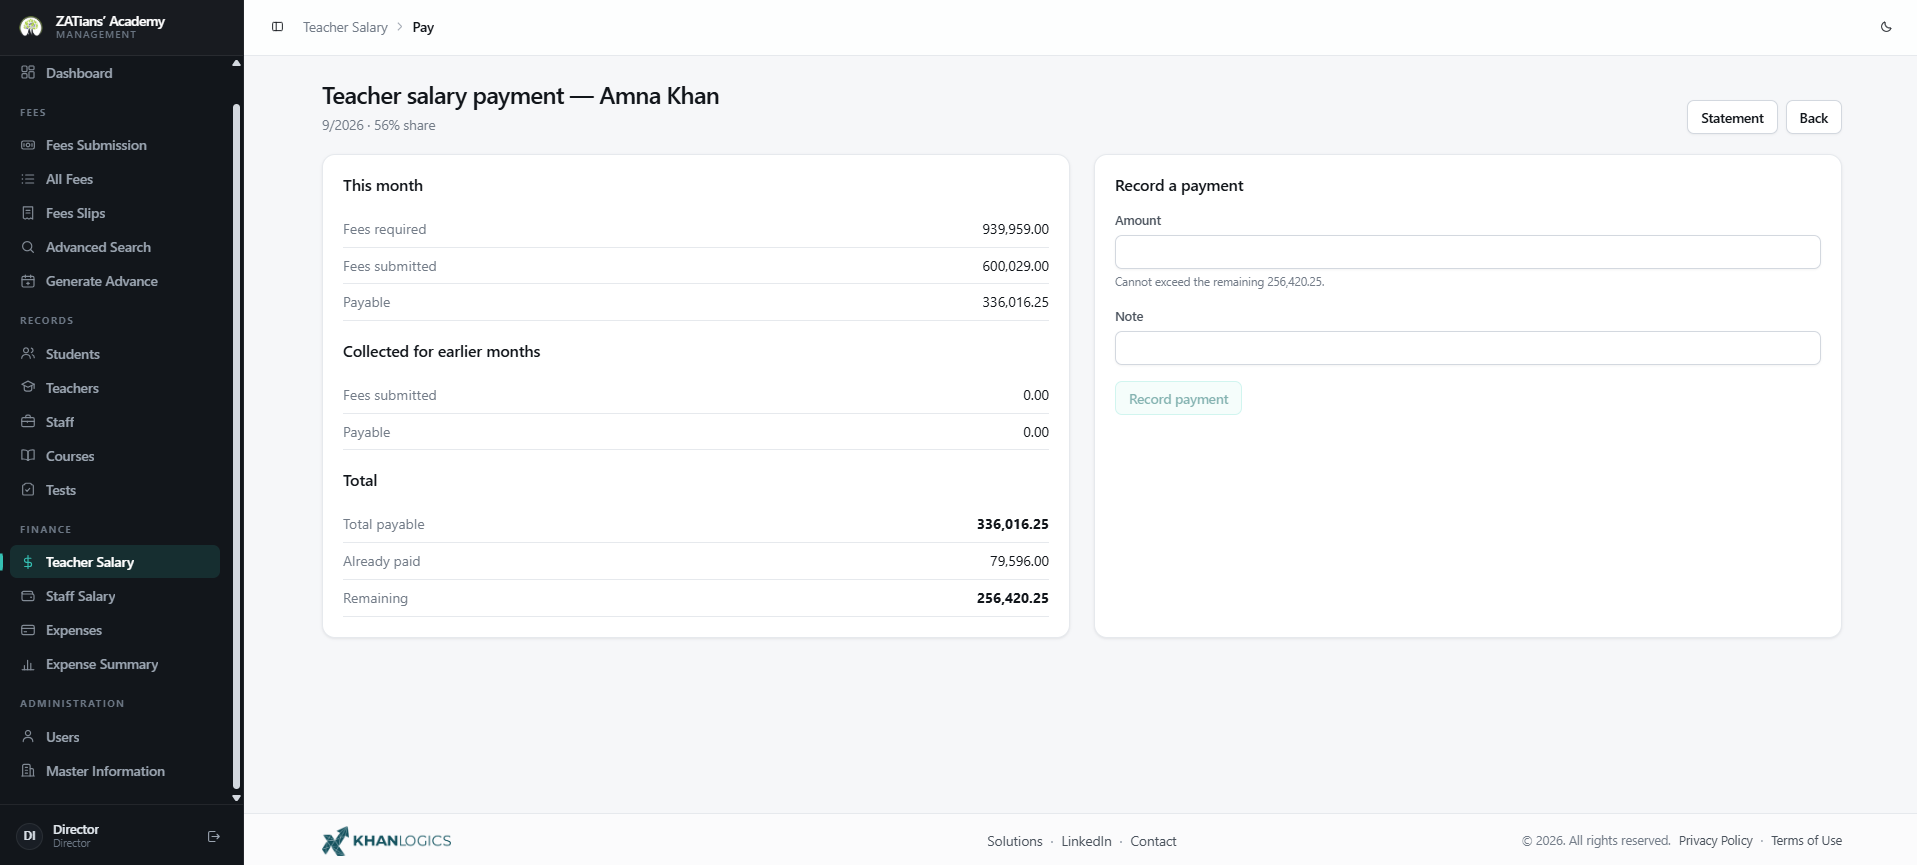Open Staff records
Viewport: 1917px width, 865px height.
(115, 422)
